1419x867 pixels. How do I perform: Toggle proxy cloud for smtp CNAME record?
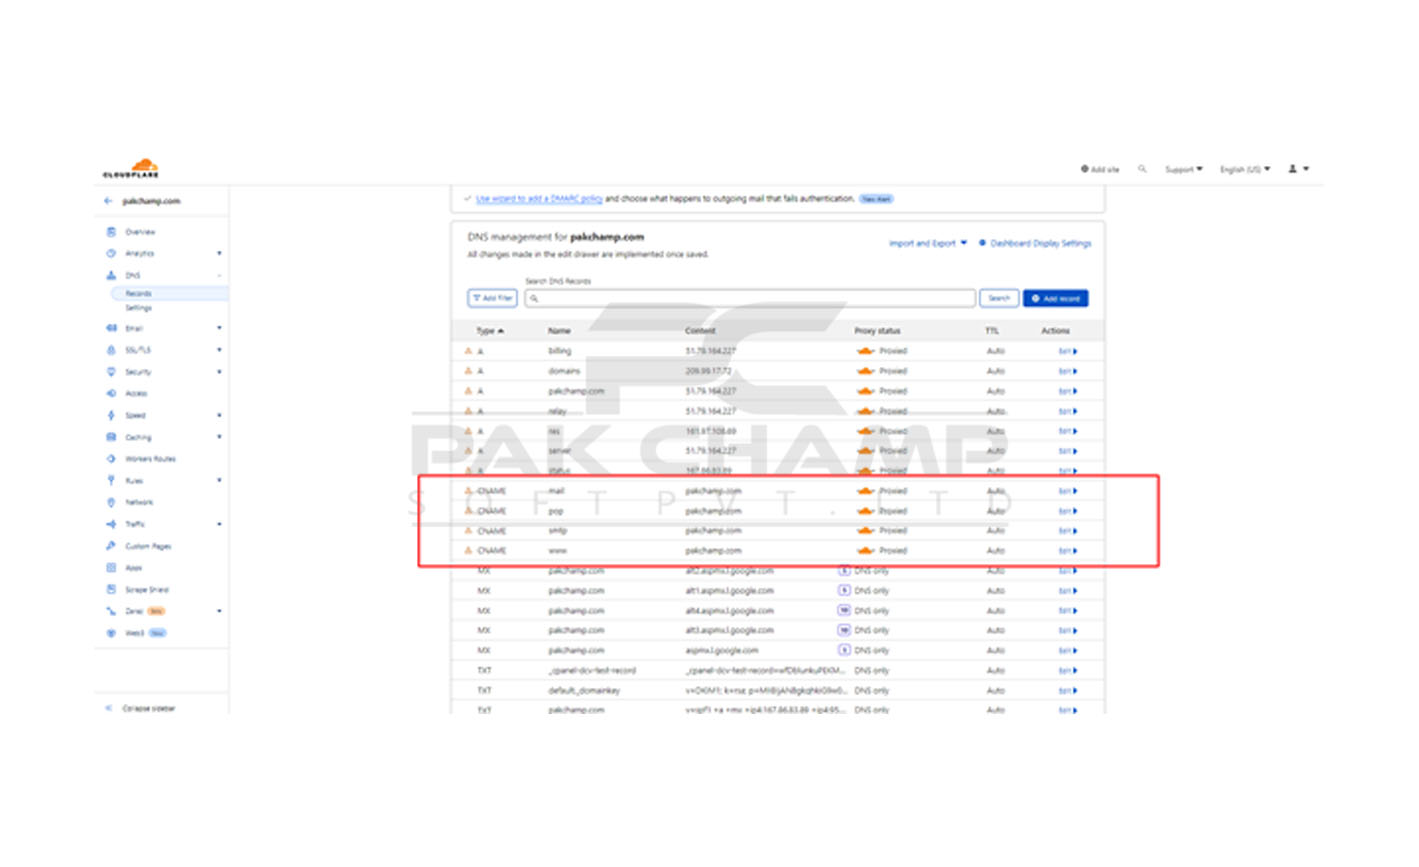point(865,531)
